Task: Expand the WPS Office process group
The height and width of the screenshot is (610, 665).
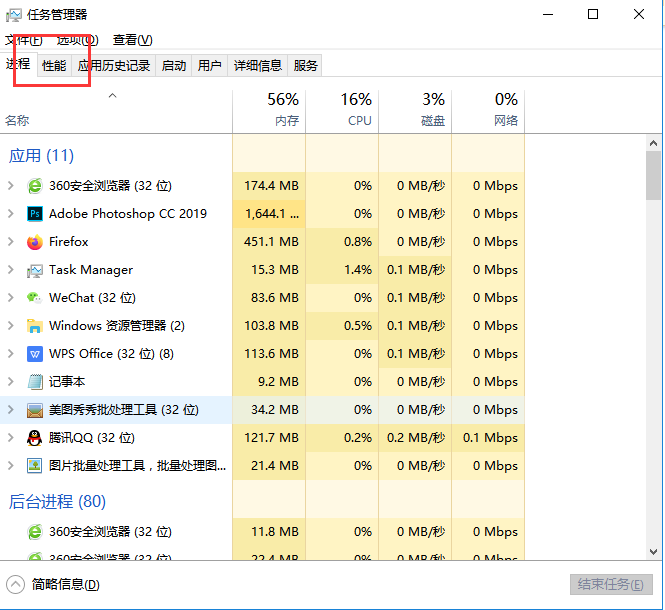Action: (11, 354)
